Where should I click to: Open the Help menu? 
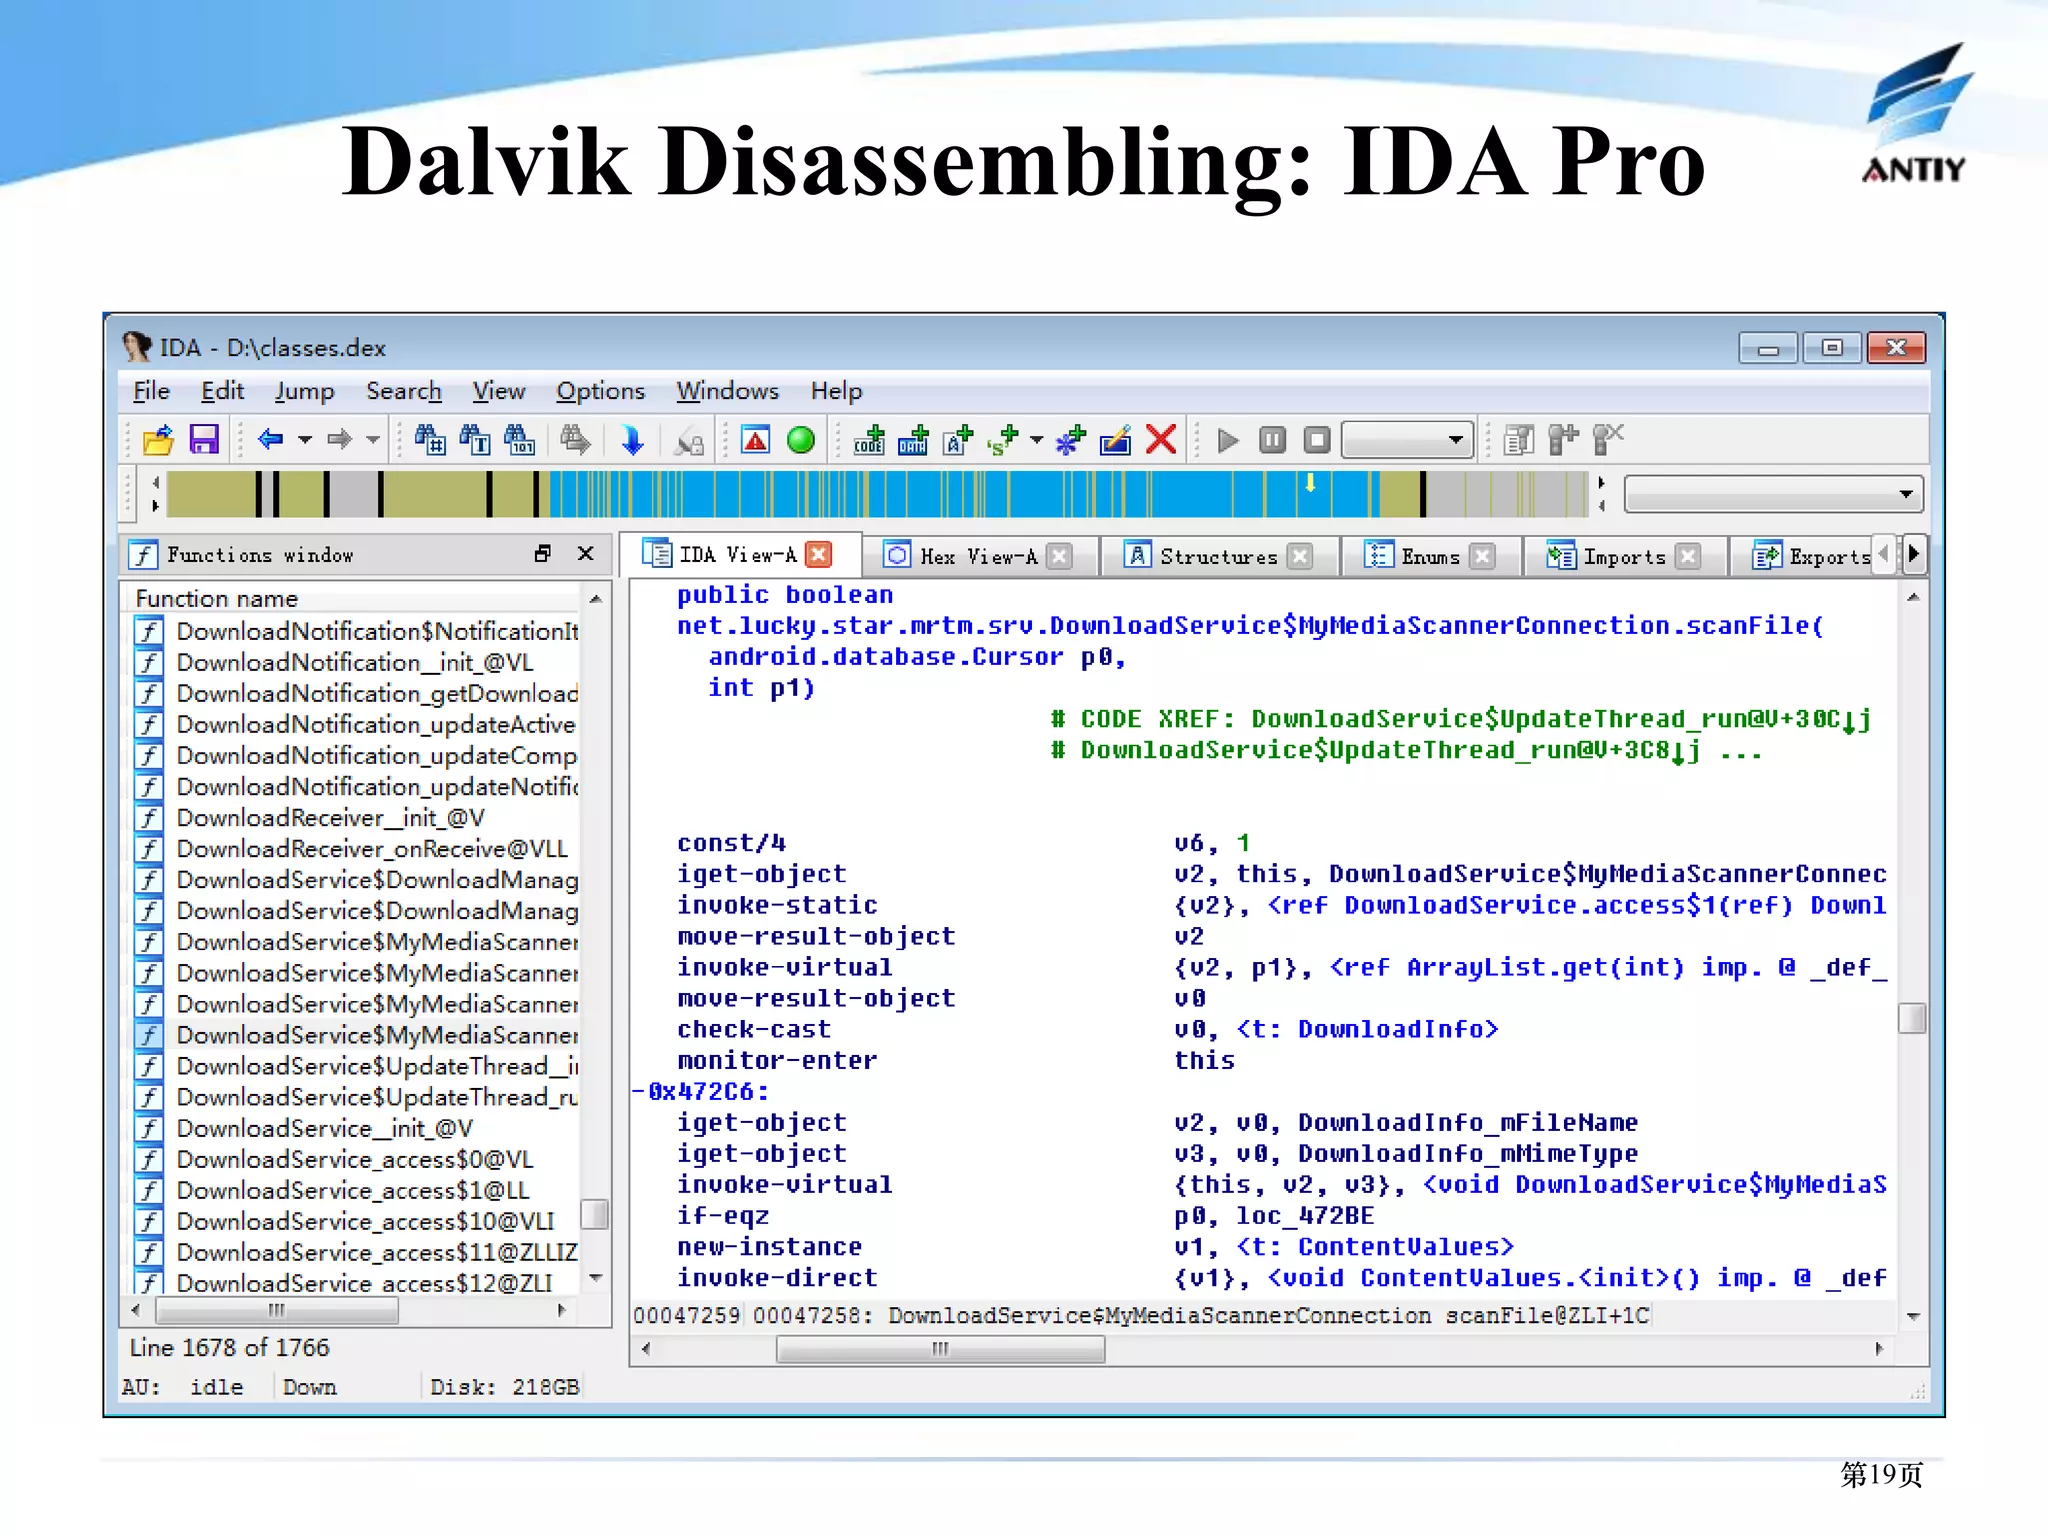click(x=836, y=391)
